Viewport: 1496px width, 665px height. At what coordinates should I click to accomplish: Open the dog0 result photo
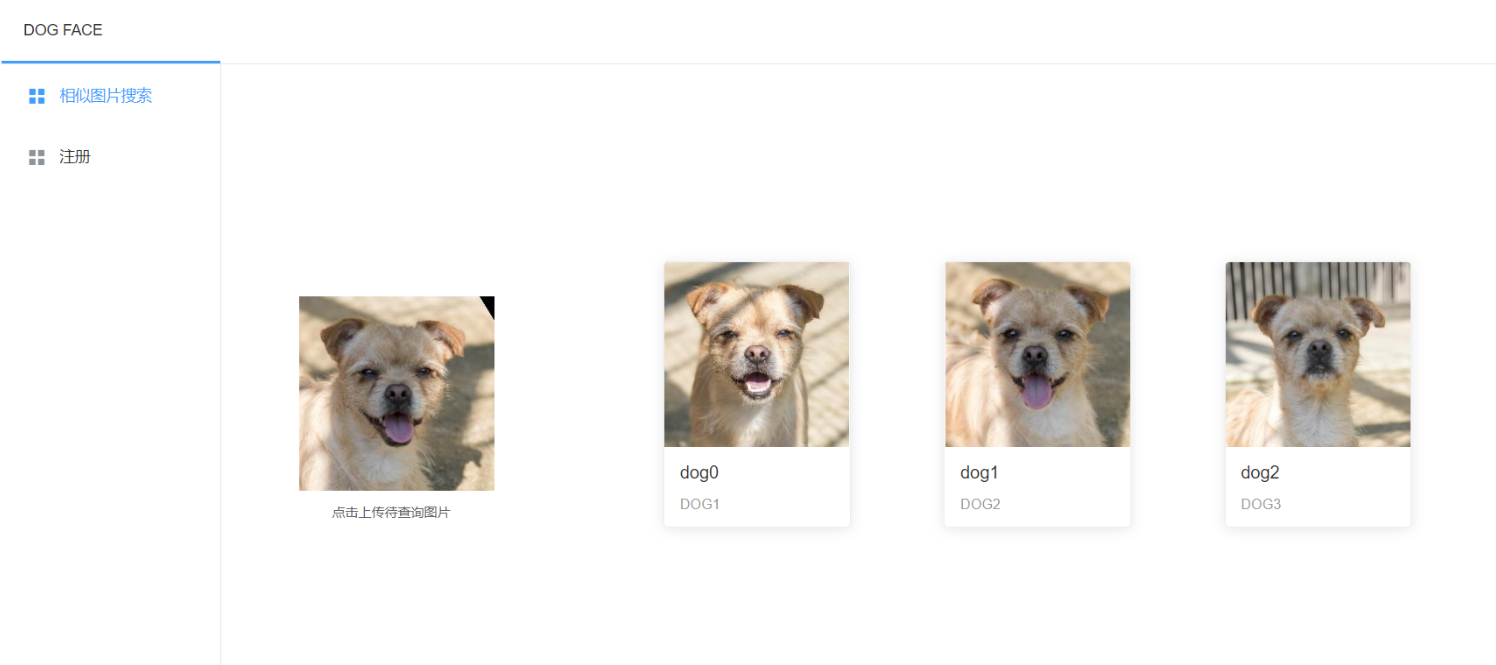click(x=757, y=354)
